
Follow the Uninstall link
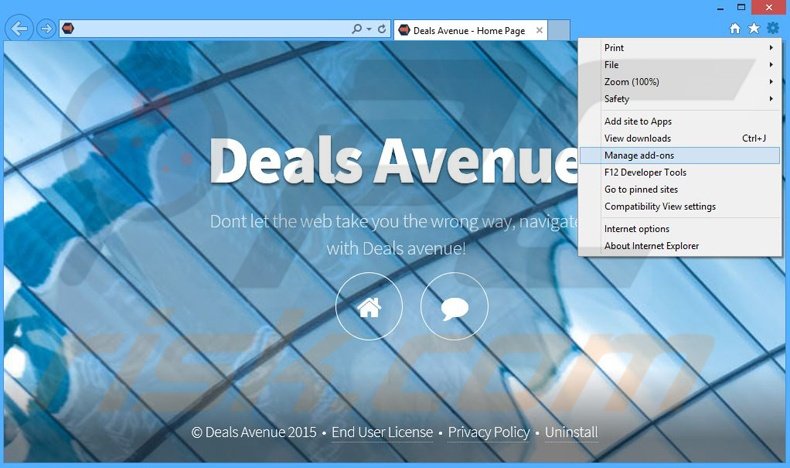(x=571, y=432)
